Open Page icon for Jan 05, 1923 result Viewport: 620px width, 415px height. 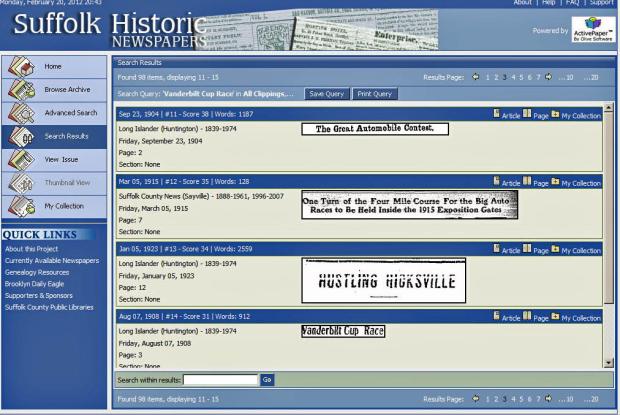527,248
